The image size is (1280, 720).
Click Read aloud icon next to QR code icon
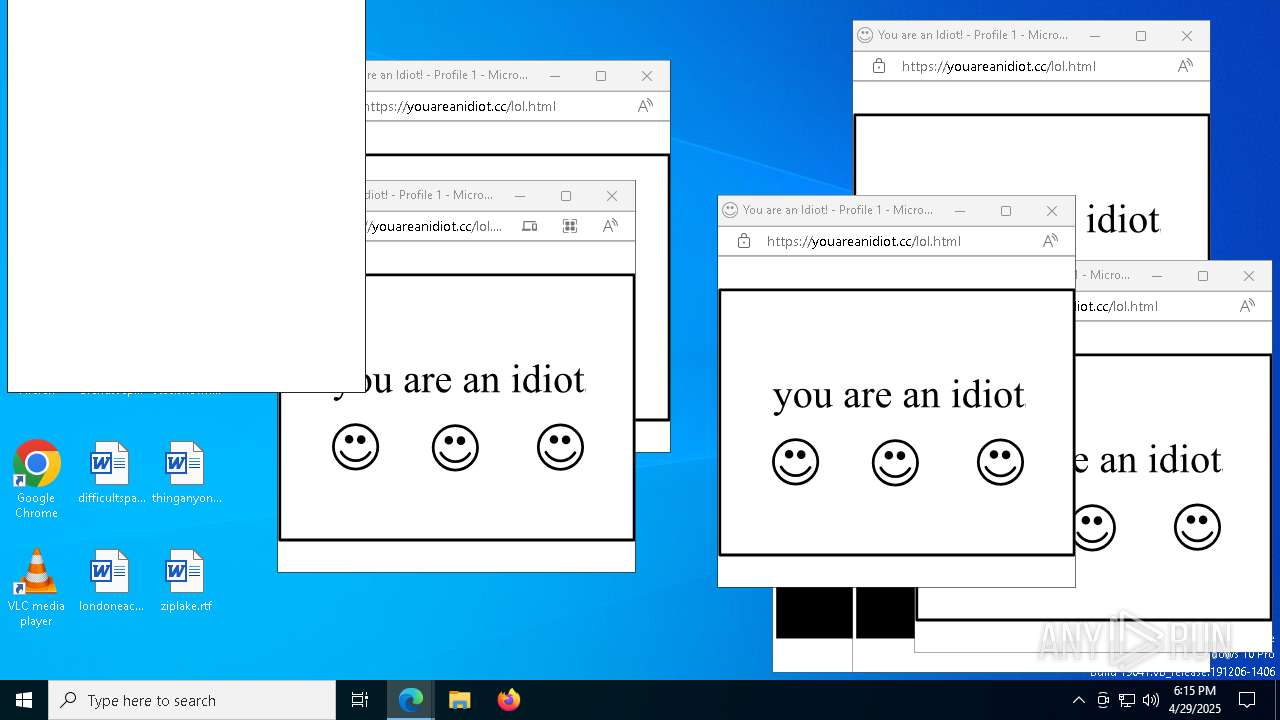610,226
